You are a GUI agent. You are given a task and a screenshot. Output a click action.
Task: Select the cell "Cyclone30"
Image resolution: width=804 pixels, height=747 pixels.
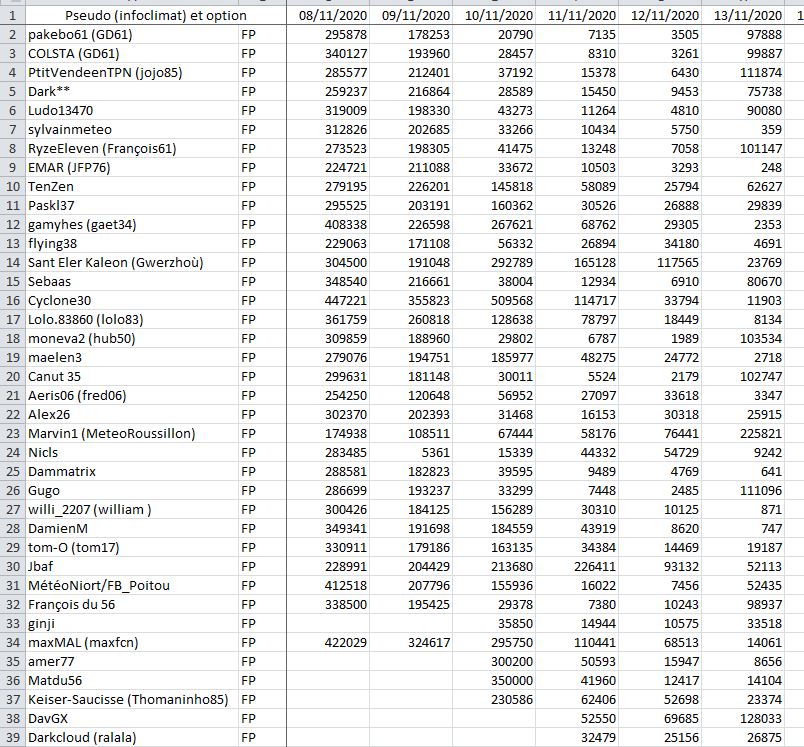(132, 300)
